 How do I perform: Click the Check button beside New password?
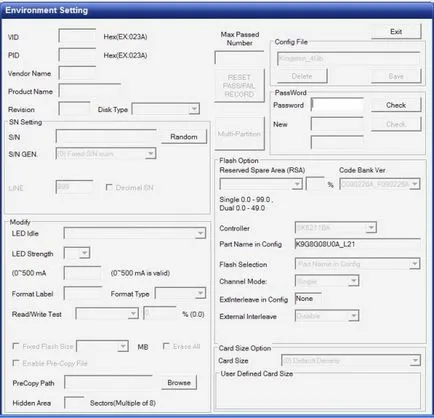click(x=396, y=124)
